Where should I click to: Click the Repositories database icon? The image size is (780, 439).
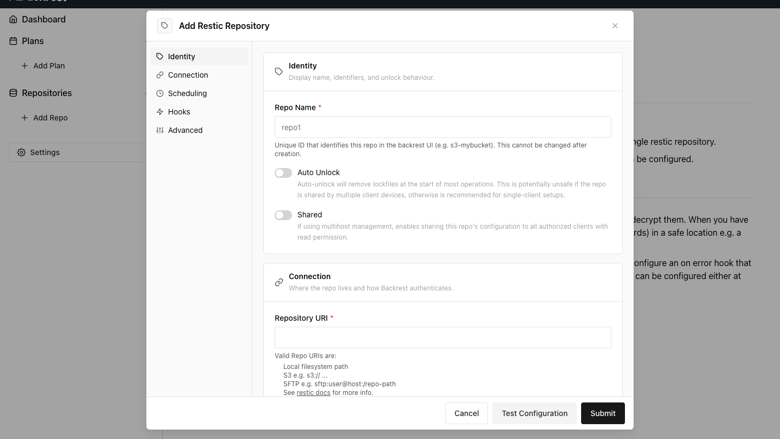pyautogui.click(x=13, y=93)
